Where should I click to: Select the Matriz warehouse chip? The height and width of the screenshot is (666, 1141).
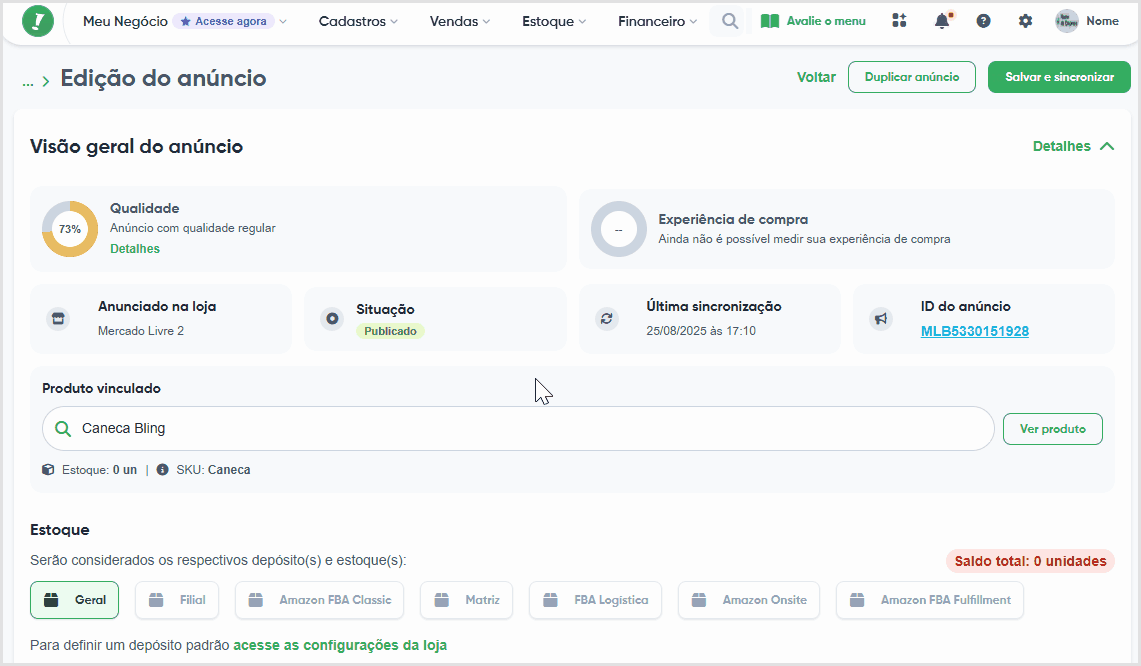(466, 600)
